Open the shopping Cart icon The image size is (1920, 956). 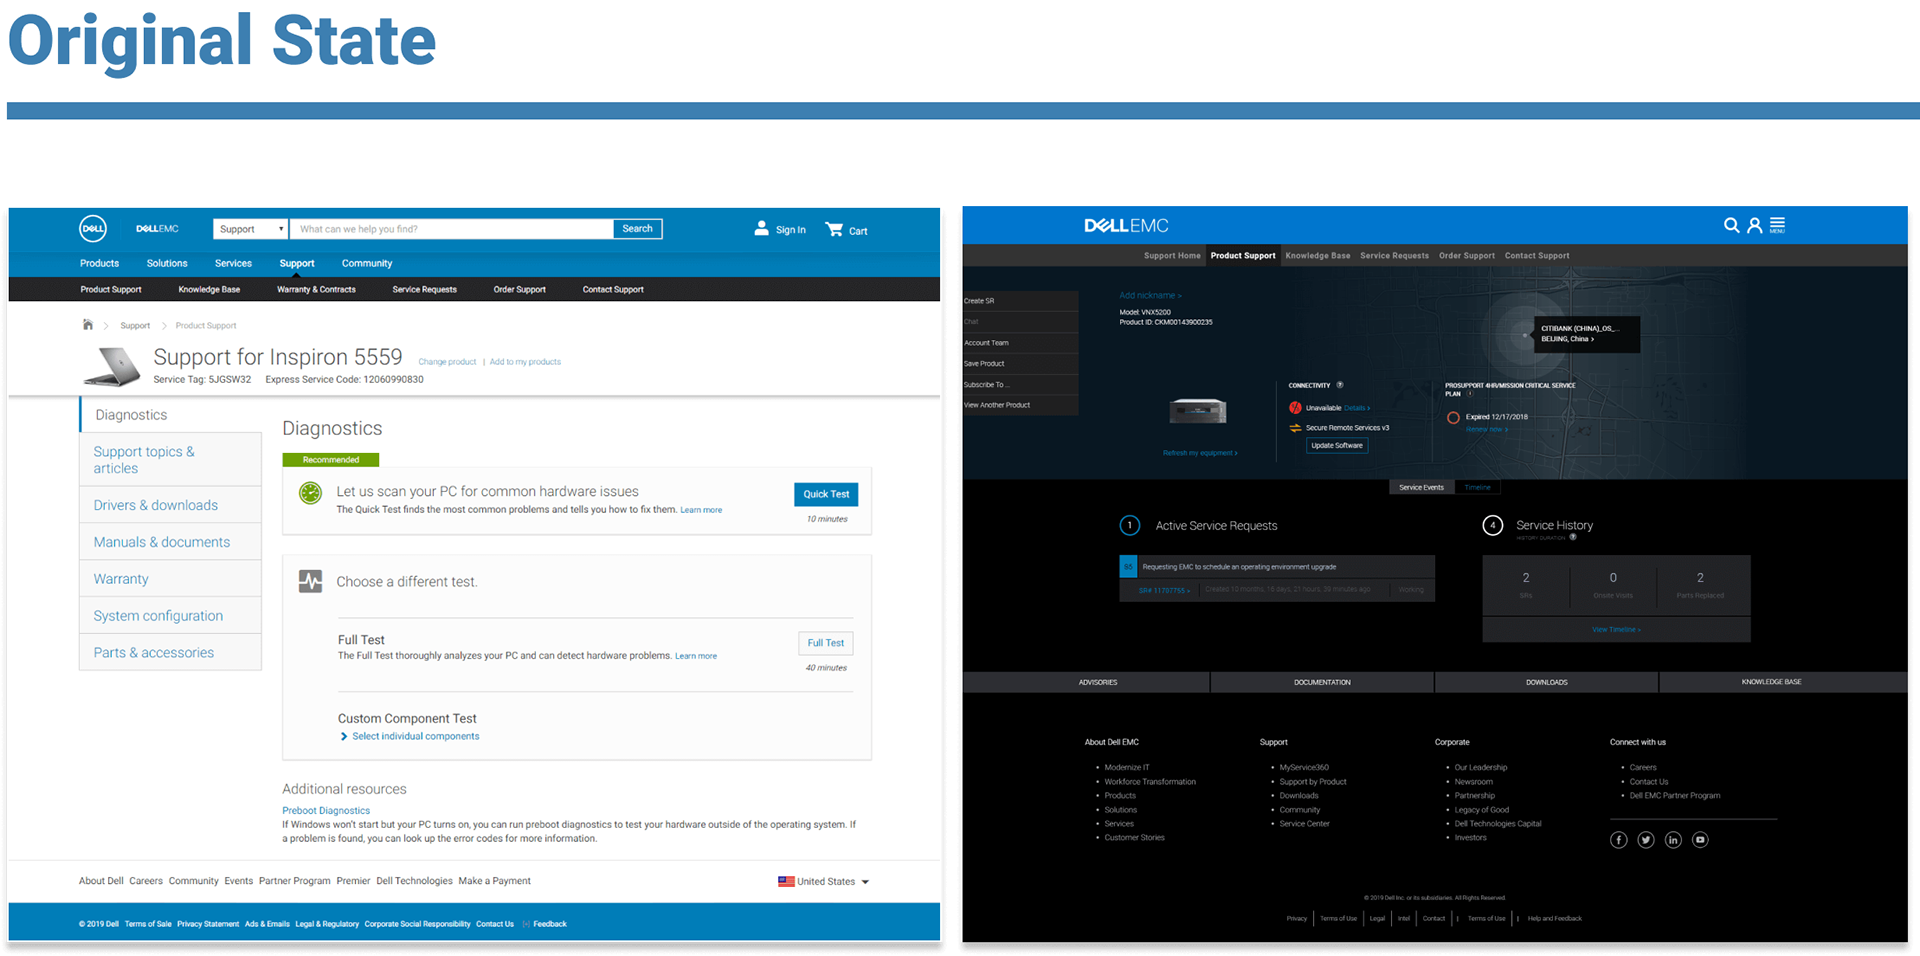pos(834,229)
